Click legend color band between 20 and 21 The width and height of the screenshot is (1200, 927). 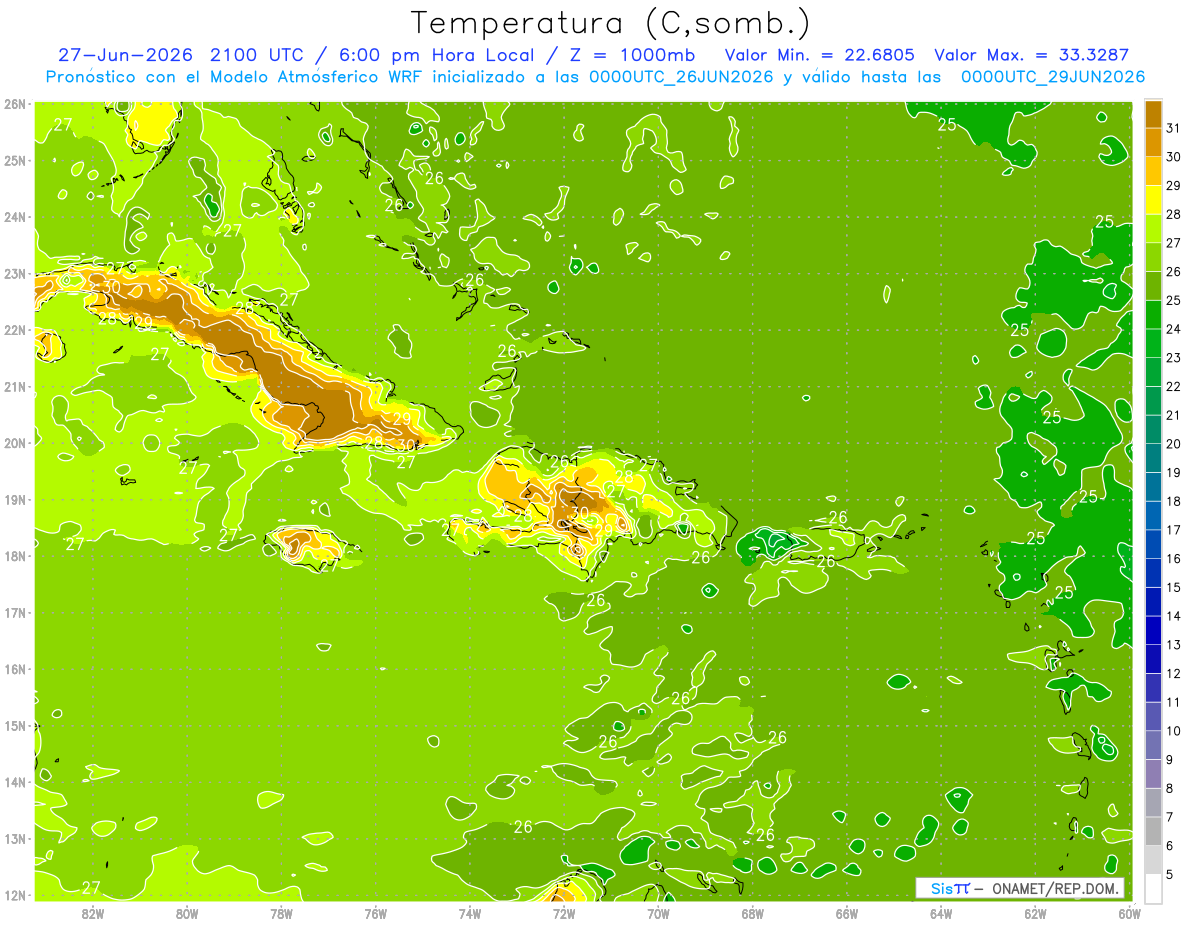point(1153,429)
